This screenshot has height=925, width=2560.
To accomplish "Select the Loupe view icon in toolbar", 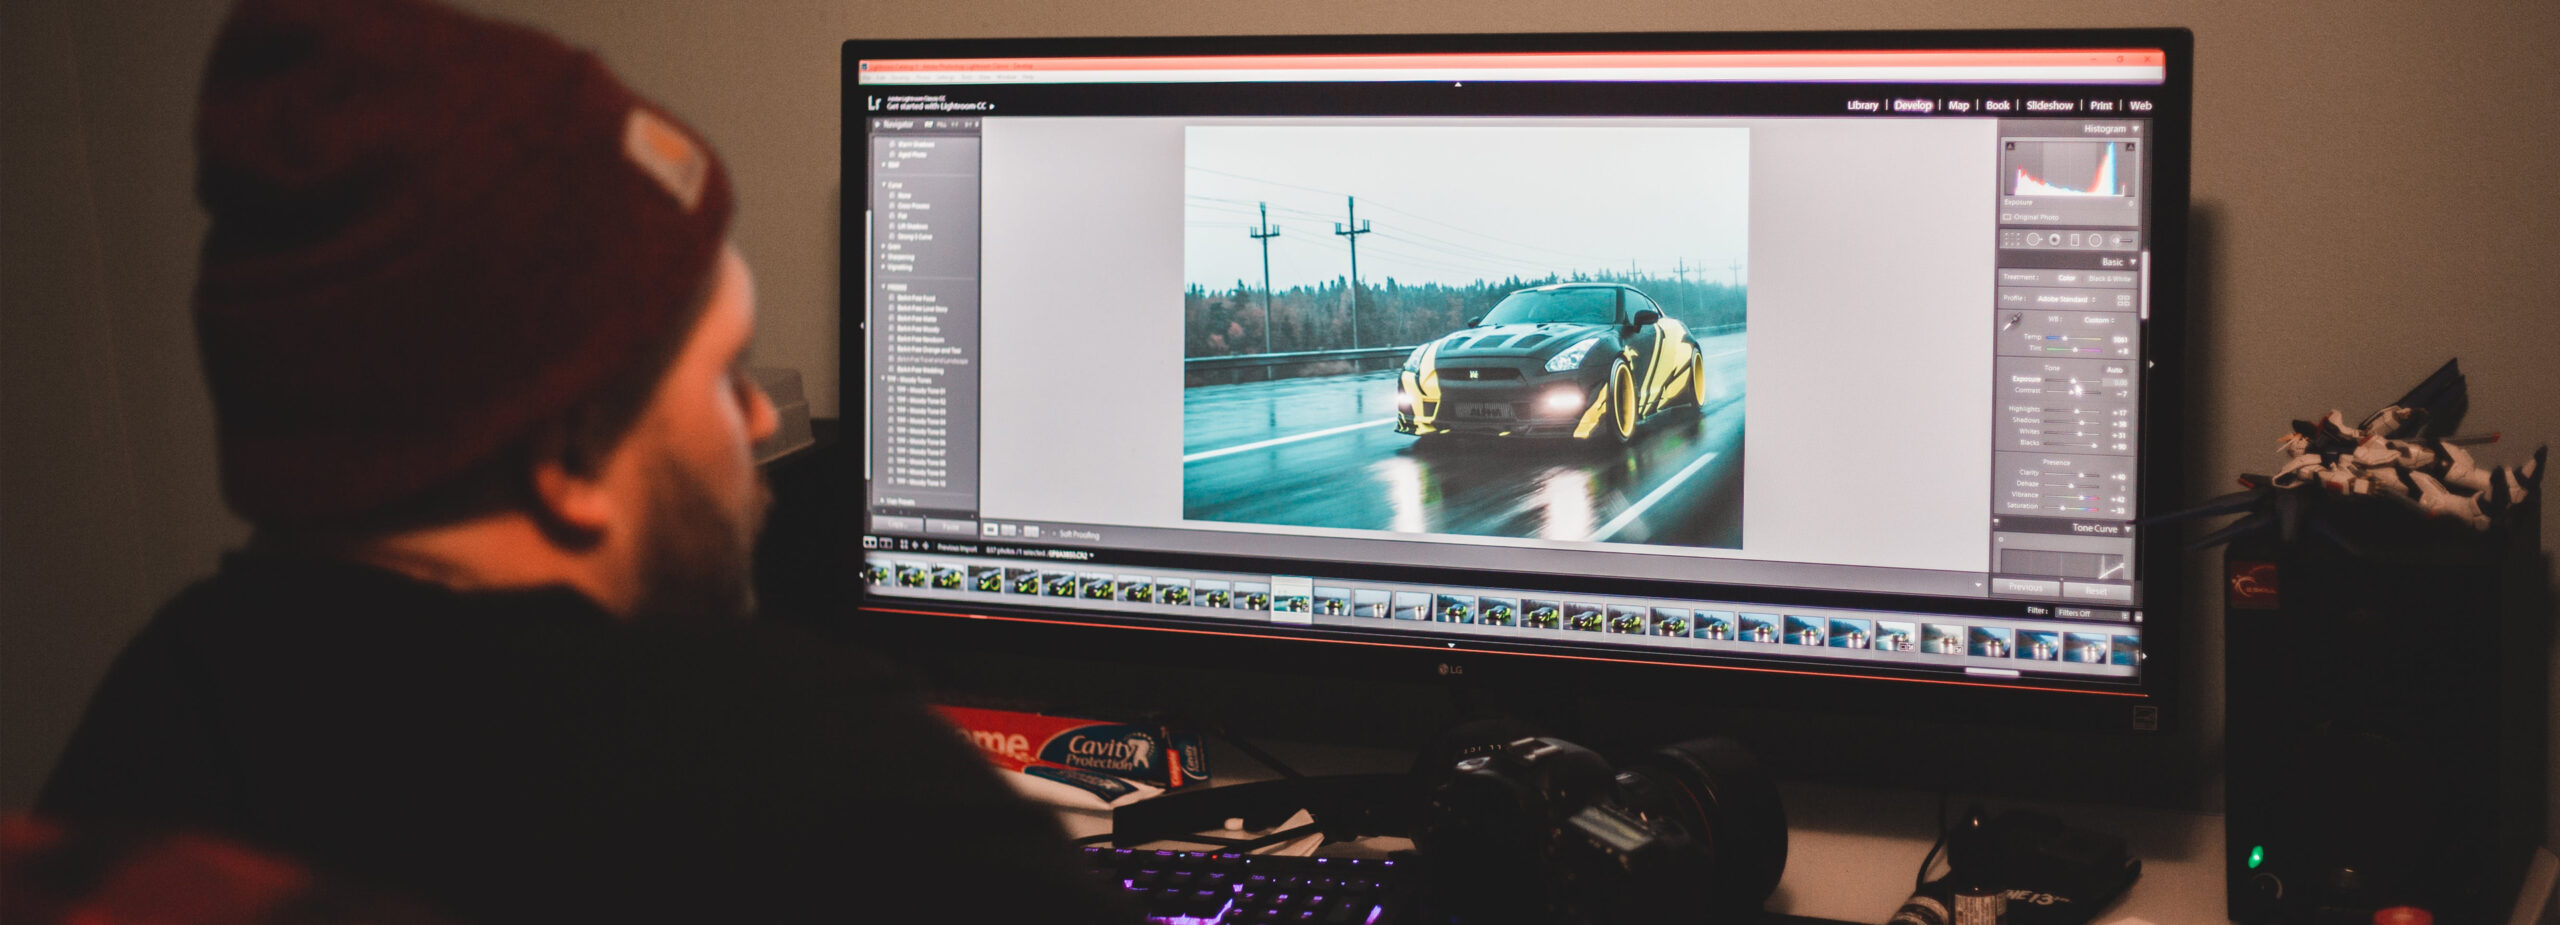I will pos(990,530).
